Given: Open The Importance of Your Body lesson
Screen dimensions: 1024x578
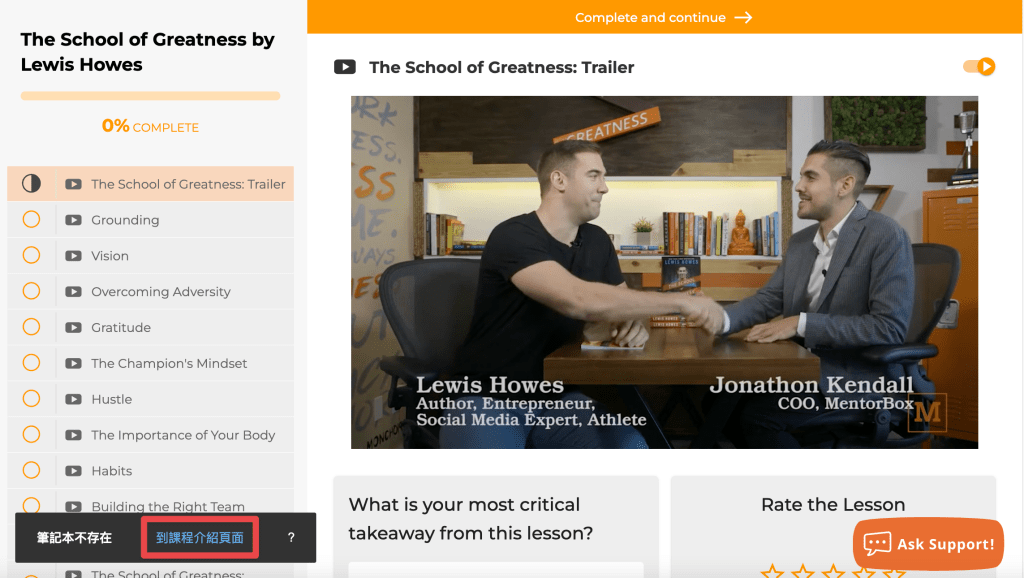Looking at the screenshot, I should [183, 435].
